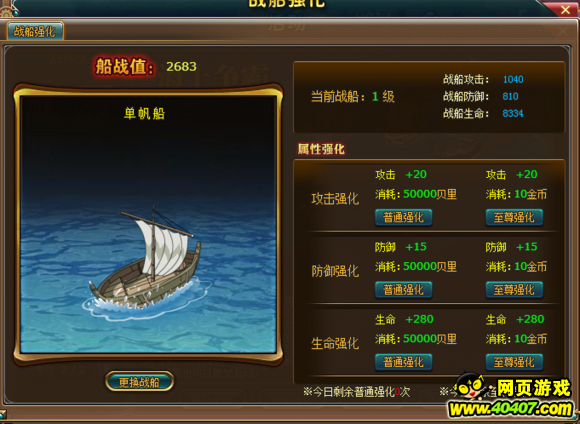Screen dimensions: 580x424
Task: Click the 今日剩余普通强化0次 notice text
Action: point(357,392)
